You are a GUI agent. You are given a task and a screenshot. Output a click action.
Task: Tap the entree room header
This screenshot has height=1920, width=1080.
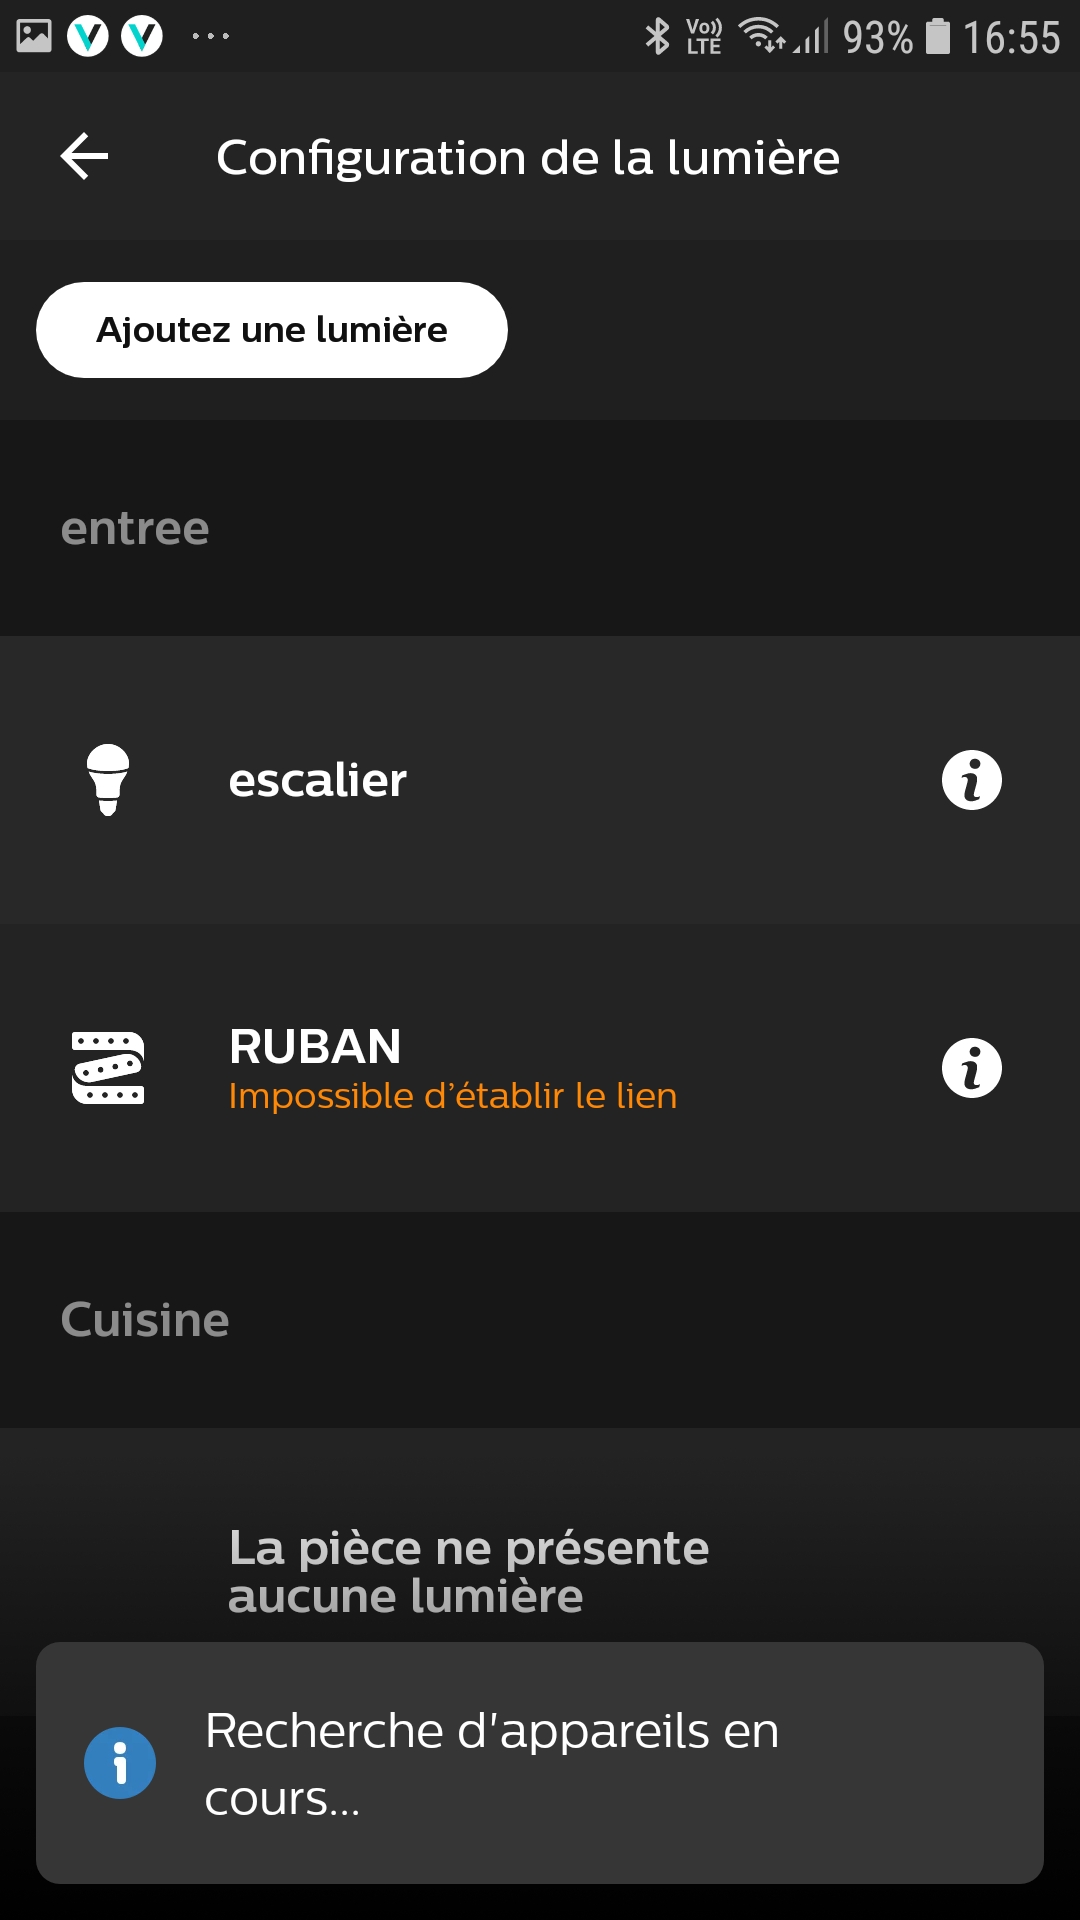tap(135, 528)
